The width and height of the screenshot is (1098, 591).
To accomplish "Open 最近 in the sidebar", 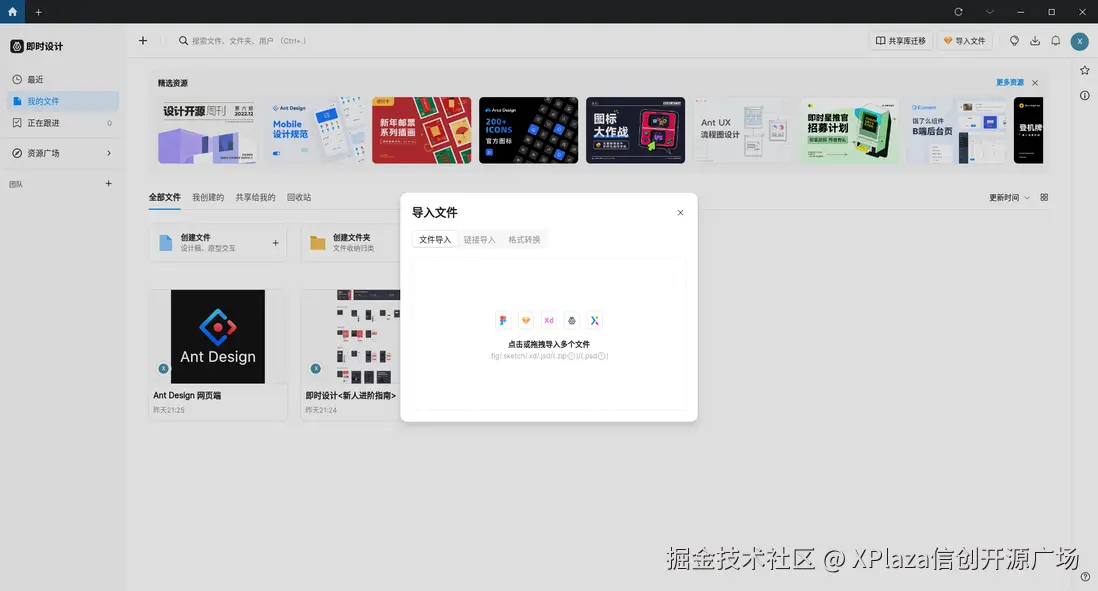I will coord(62,79).
